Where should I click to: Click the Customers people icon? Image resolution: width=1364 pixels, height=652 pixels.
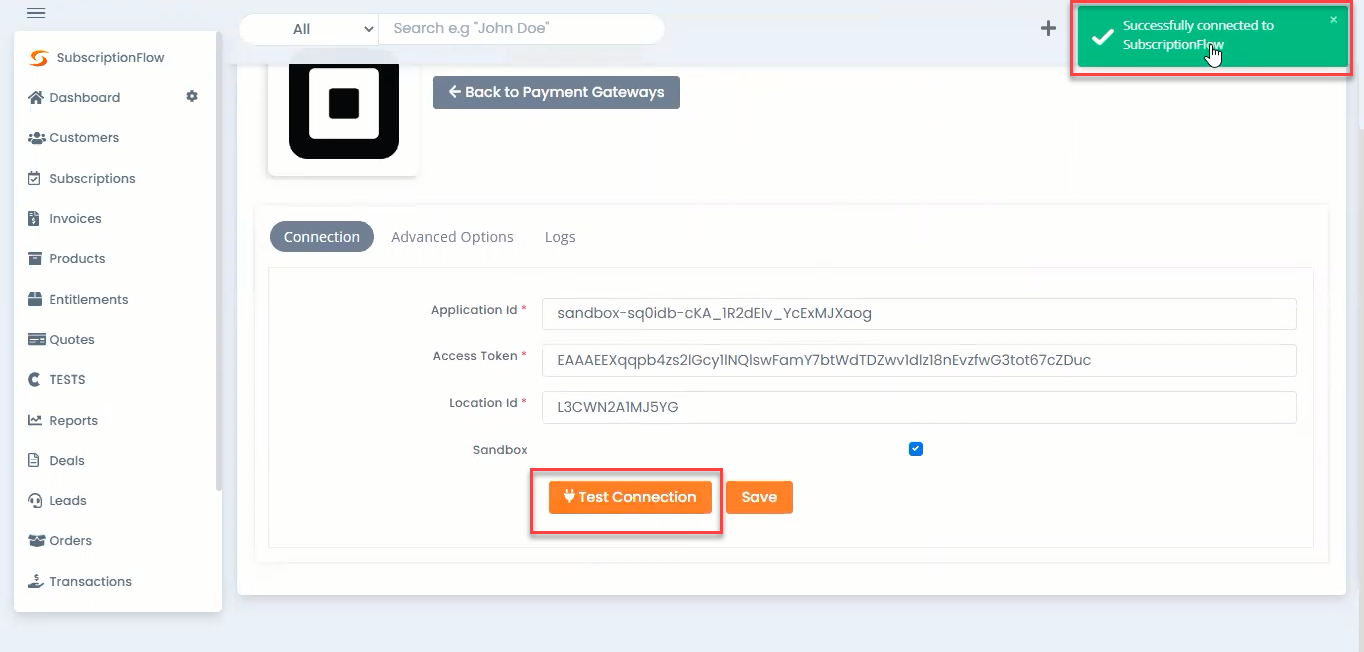(36, 138)
